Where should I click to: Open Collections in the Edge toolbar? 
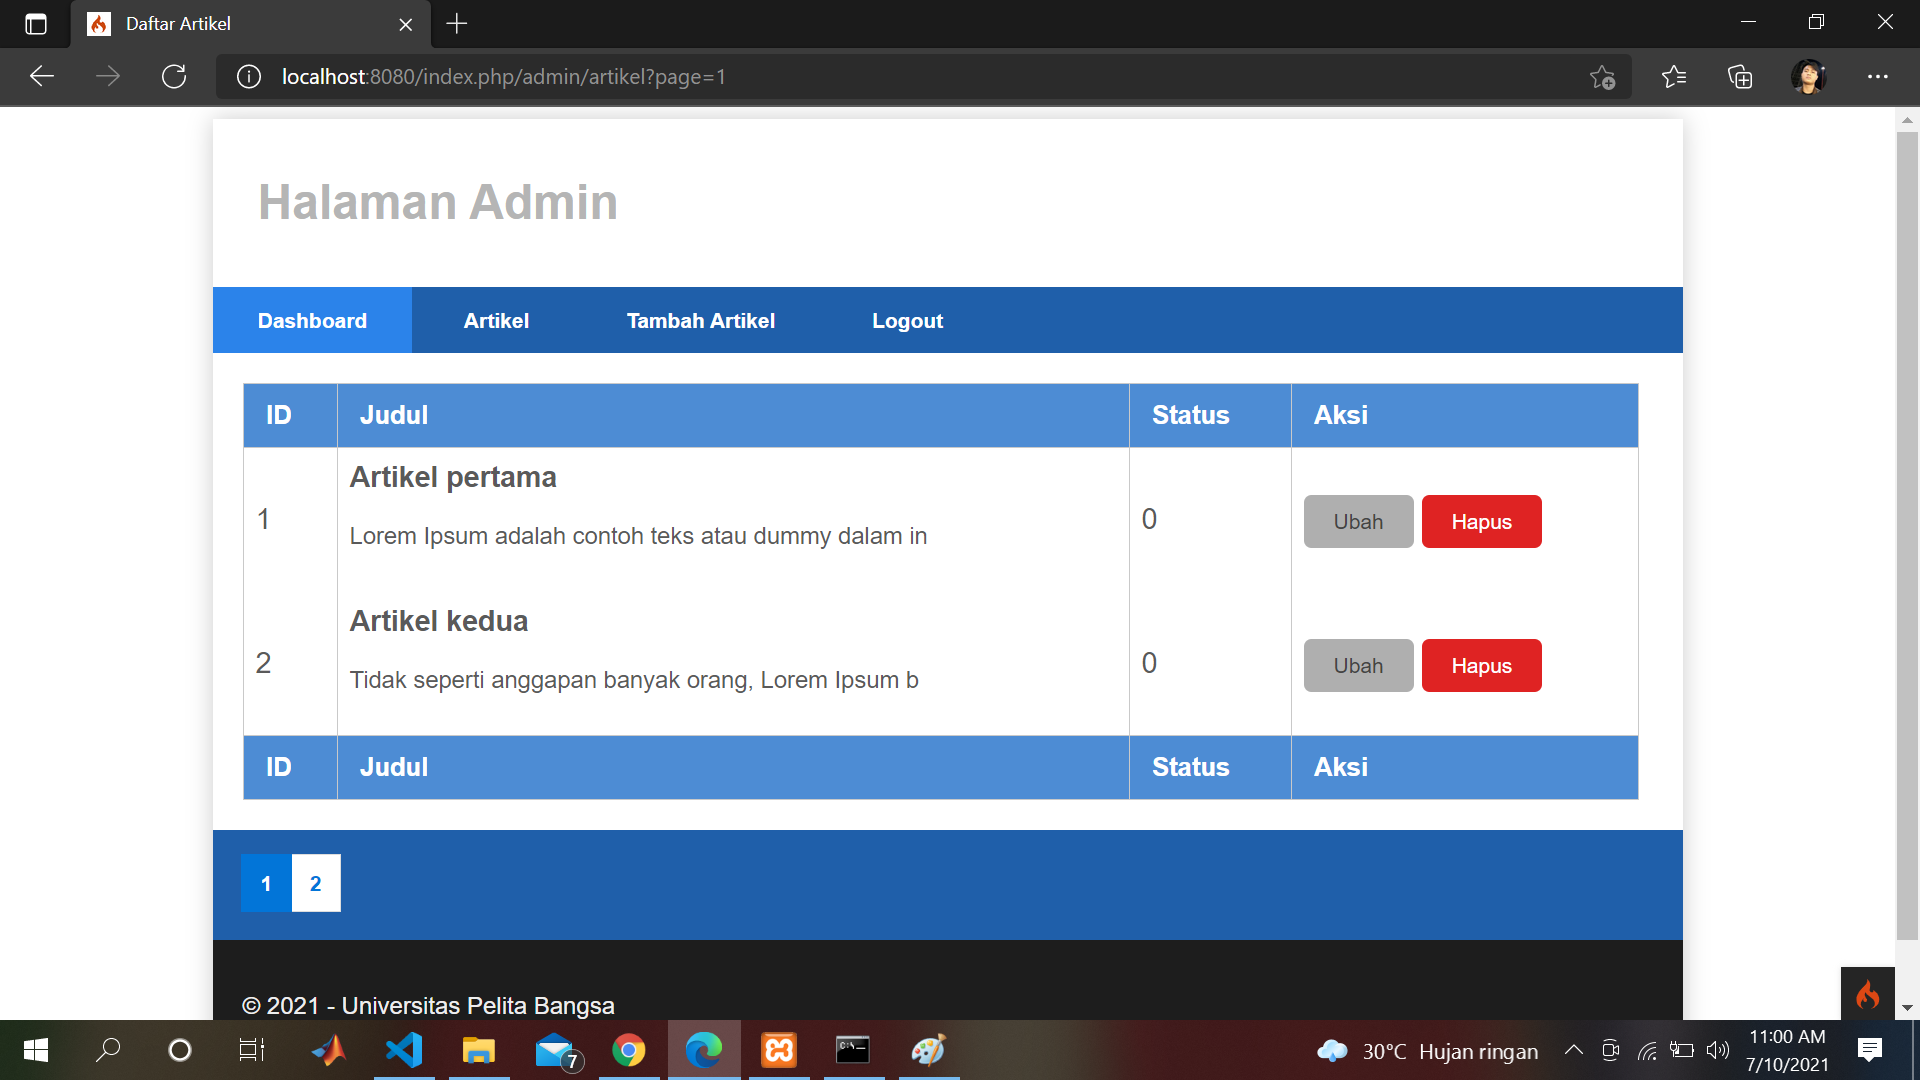tap(1741, 77)
